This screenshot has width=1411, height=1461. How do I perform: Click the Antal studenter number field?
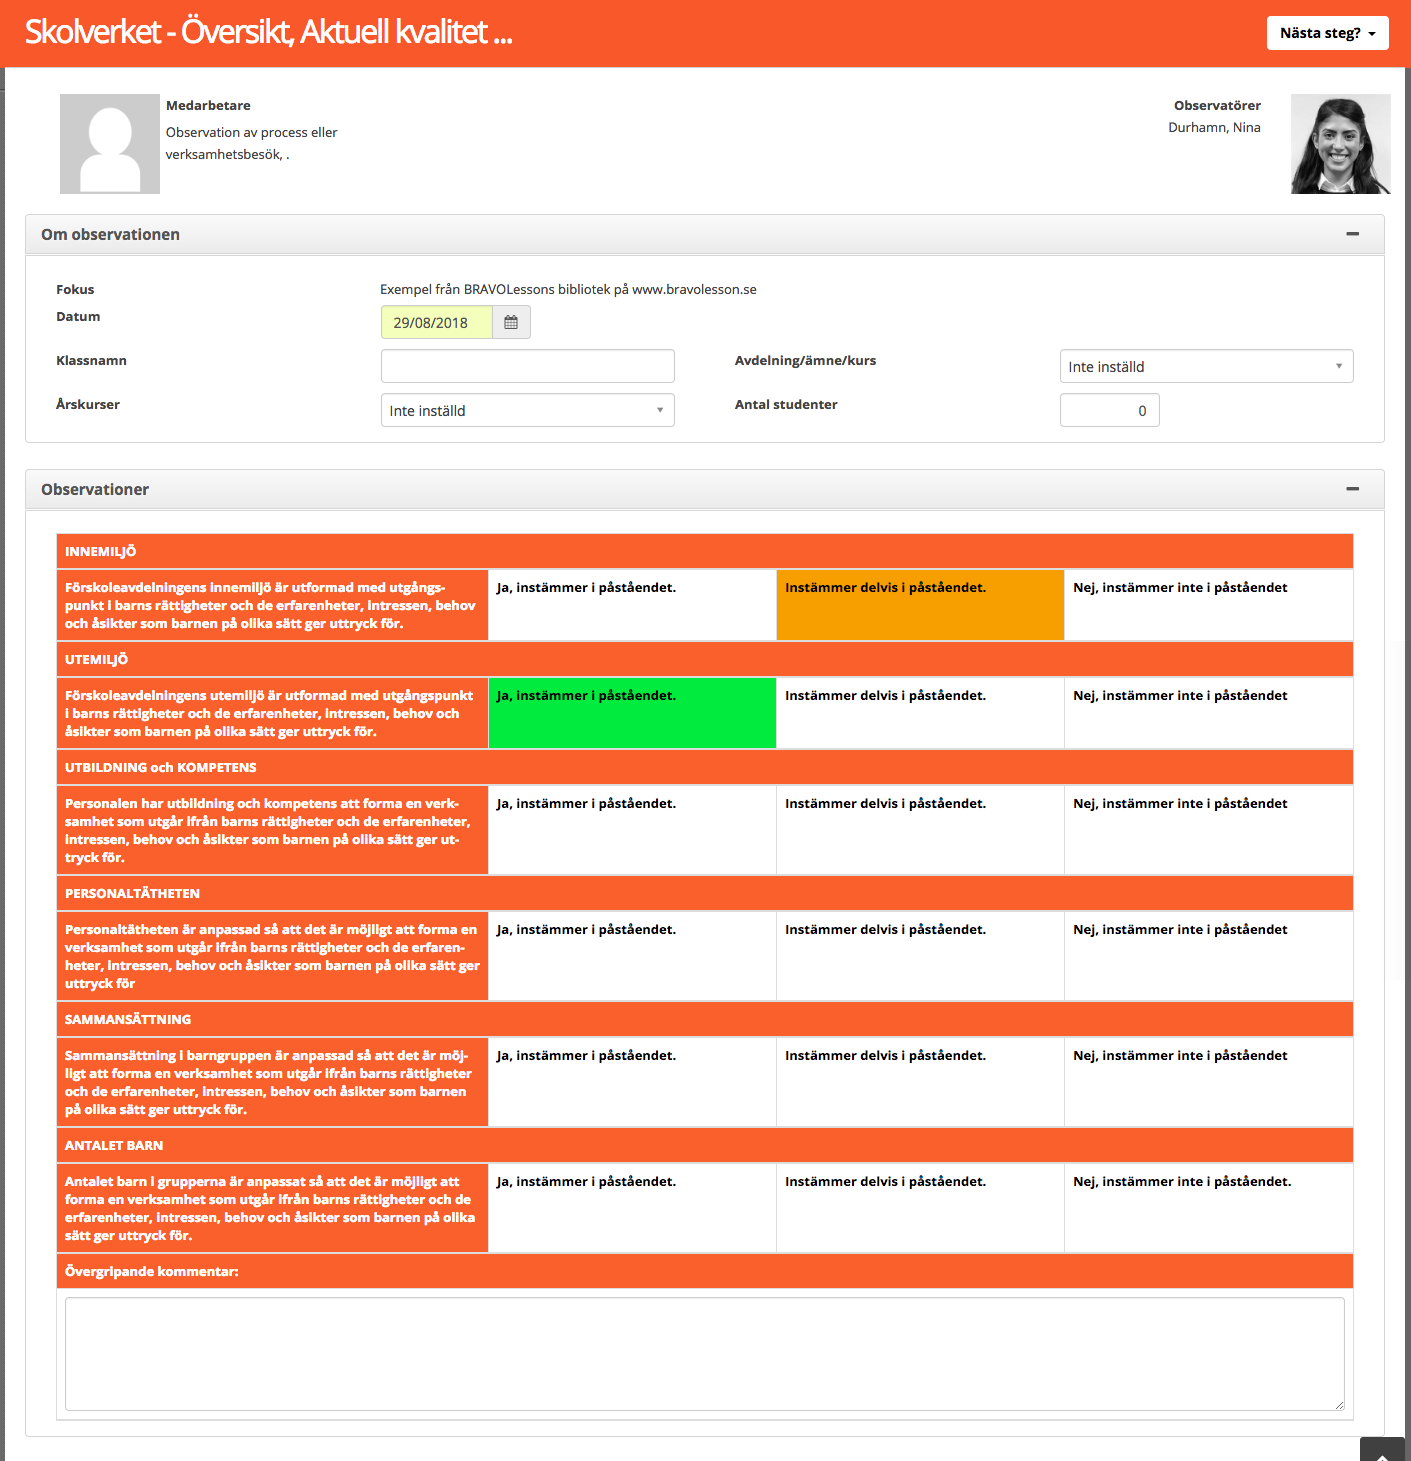[x=1110, y=410]
